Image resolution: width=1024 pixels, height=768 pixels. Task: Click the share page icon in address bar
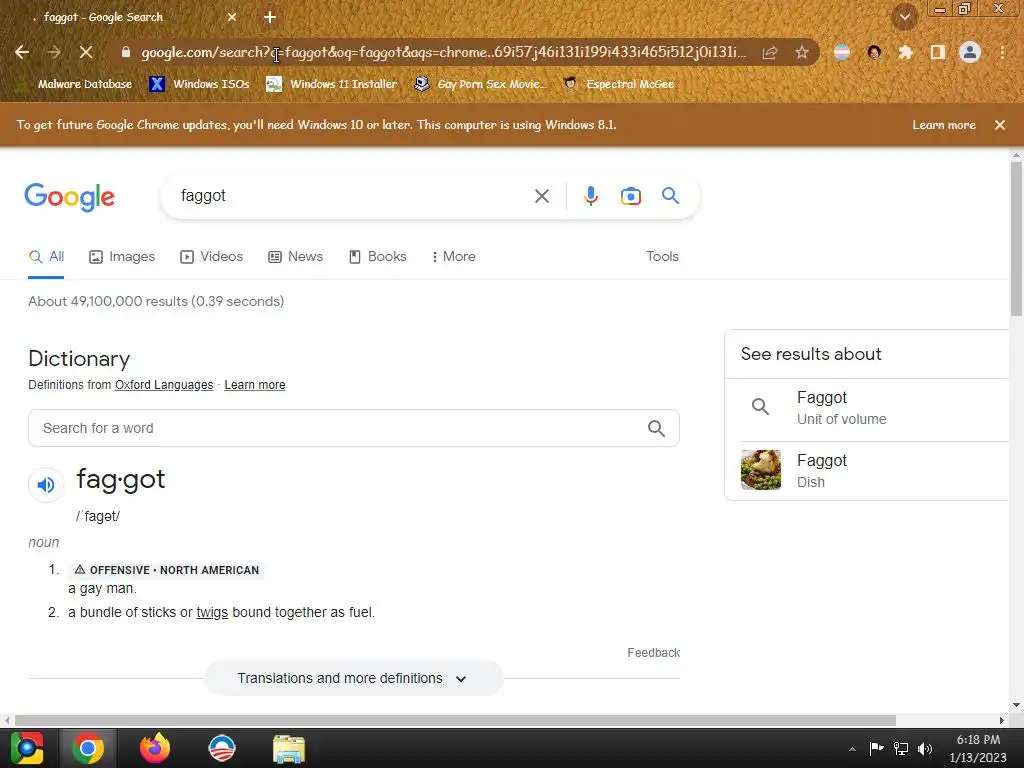click(x=770, y=52)
